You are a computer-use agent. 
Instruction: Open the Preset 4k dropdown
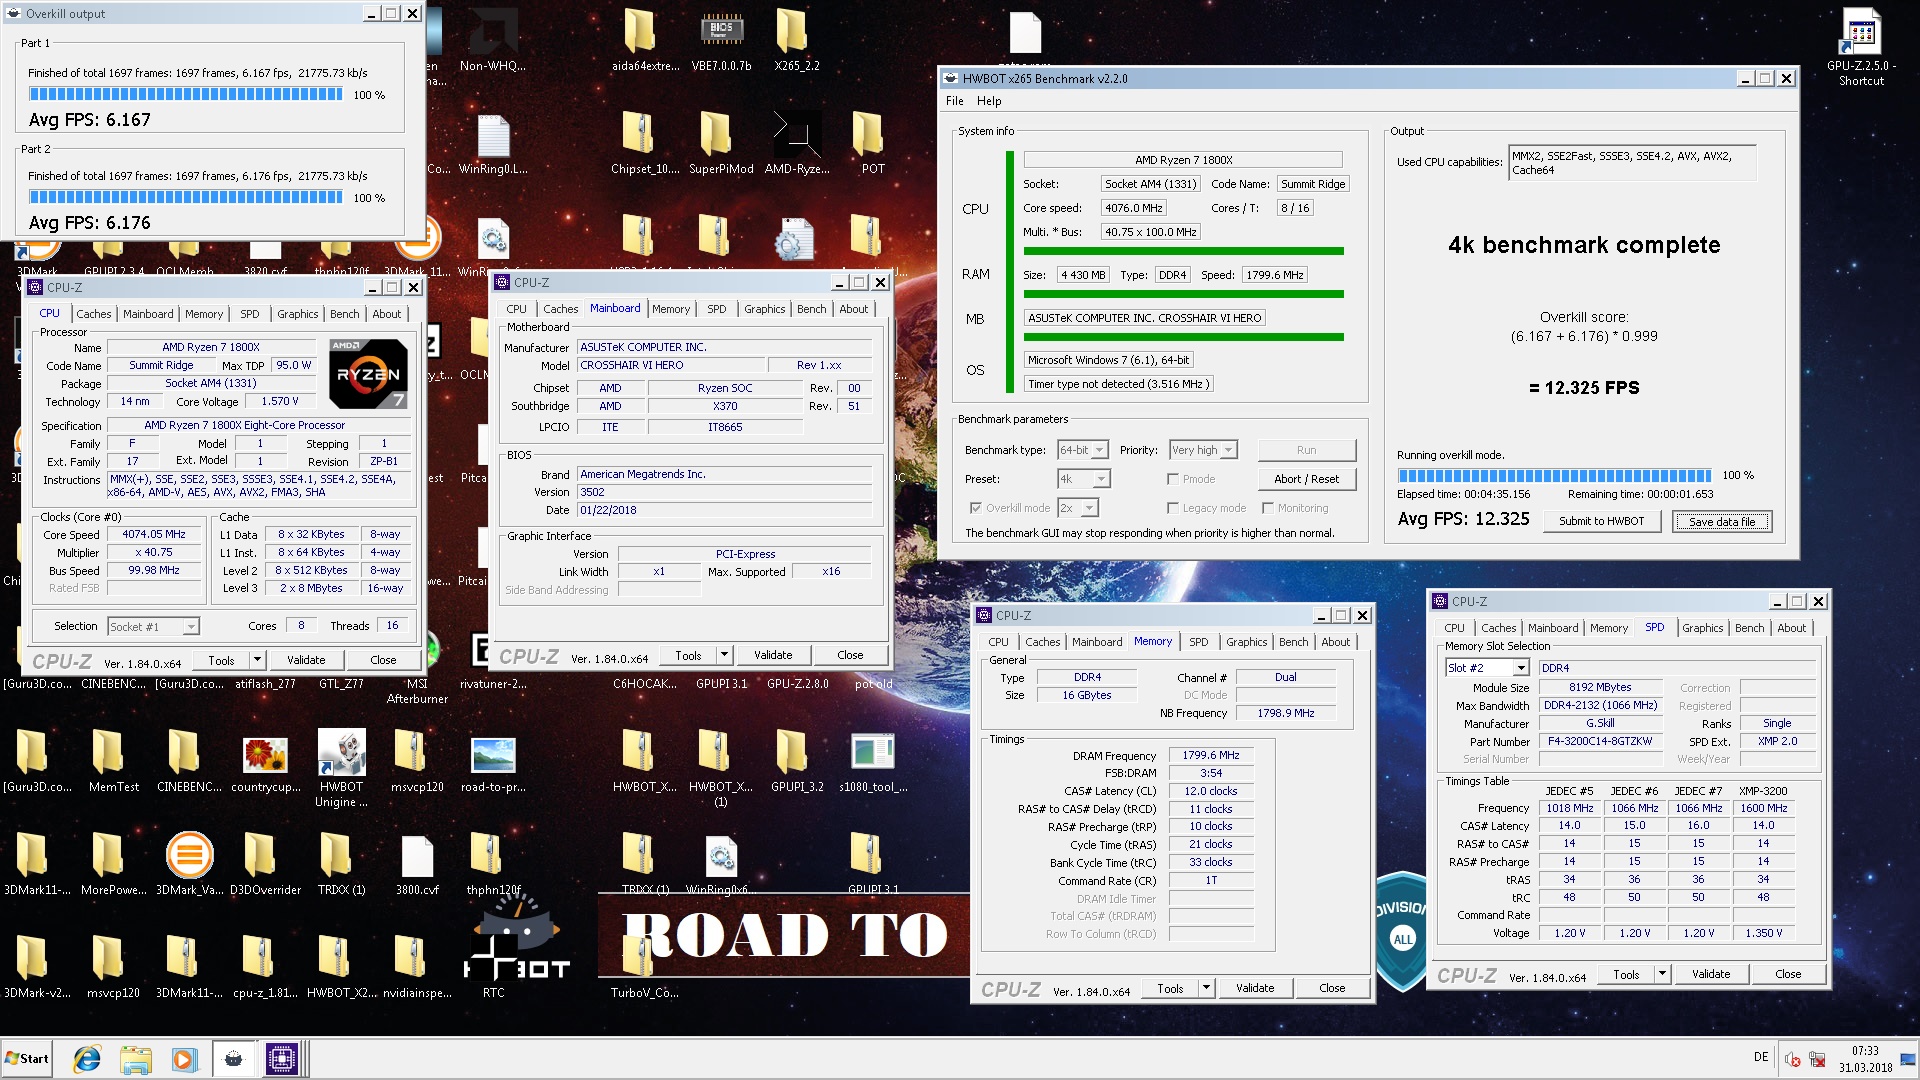pos(1084,479)
